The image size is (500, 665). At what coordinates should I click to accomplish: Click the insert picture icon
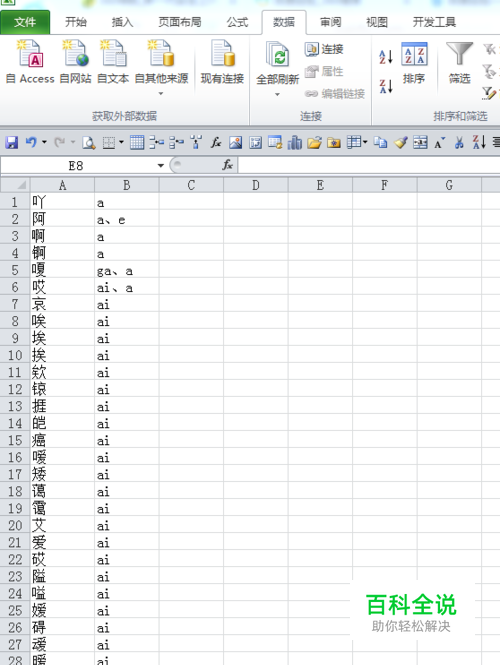235,142
